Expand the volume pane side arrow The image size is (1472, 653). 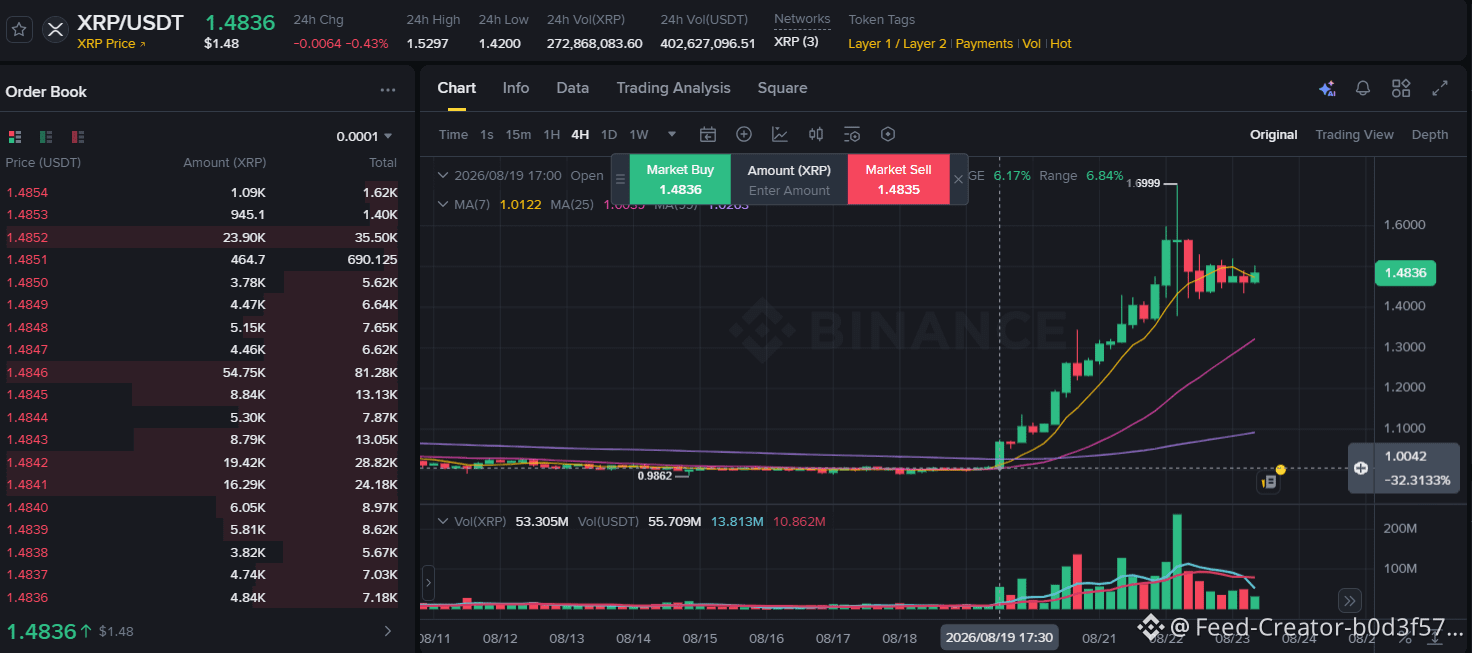(428, 582)
